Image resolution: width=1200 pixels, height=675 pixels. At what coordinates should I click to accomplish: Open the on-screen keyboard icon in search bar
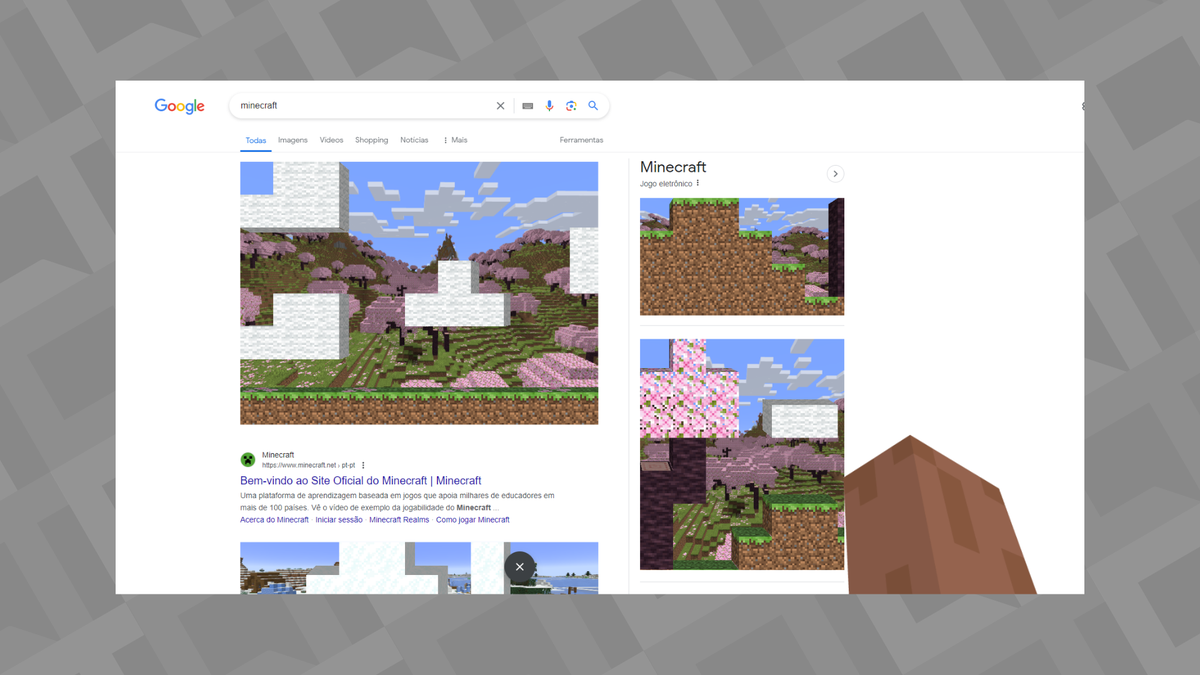(527, 105)
